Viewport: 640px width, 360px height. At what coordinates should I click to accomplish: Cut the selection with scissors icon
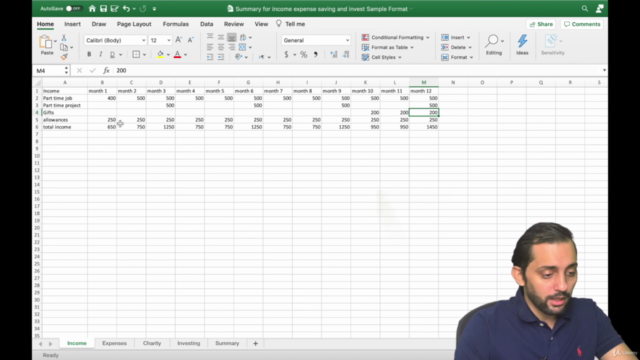pos(64,38)
